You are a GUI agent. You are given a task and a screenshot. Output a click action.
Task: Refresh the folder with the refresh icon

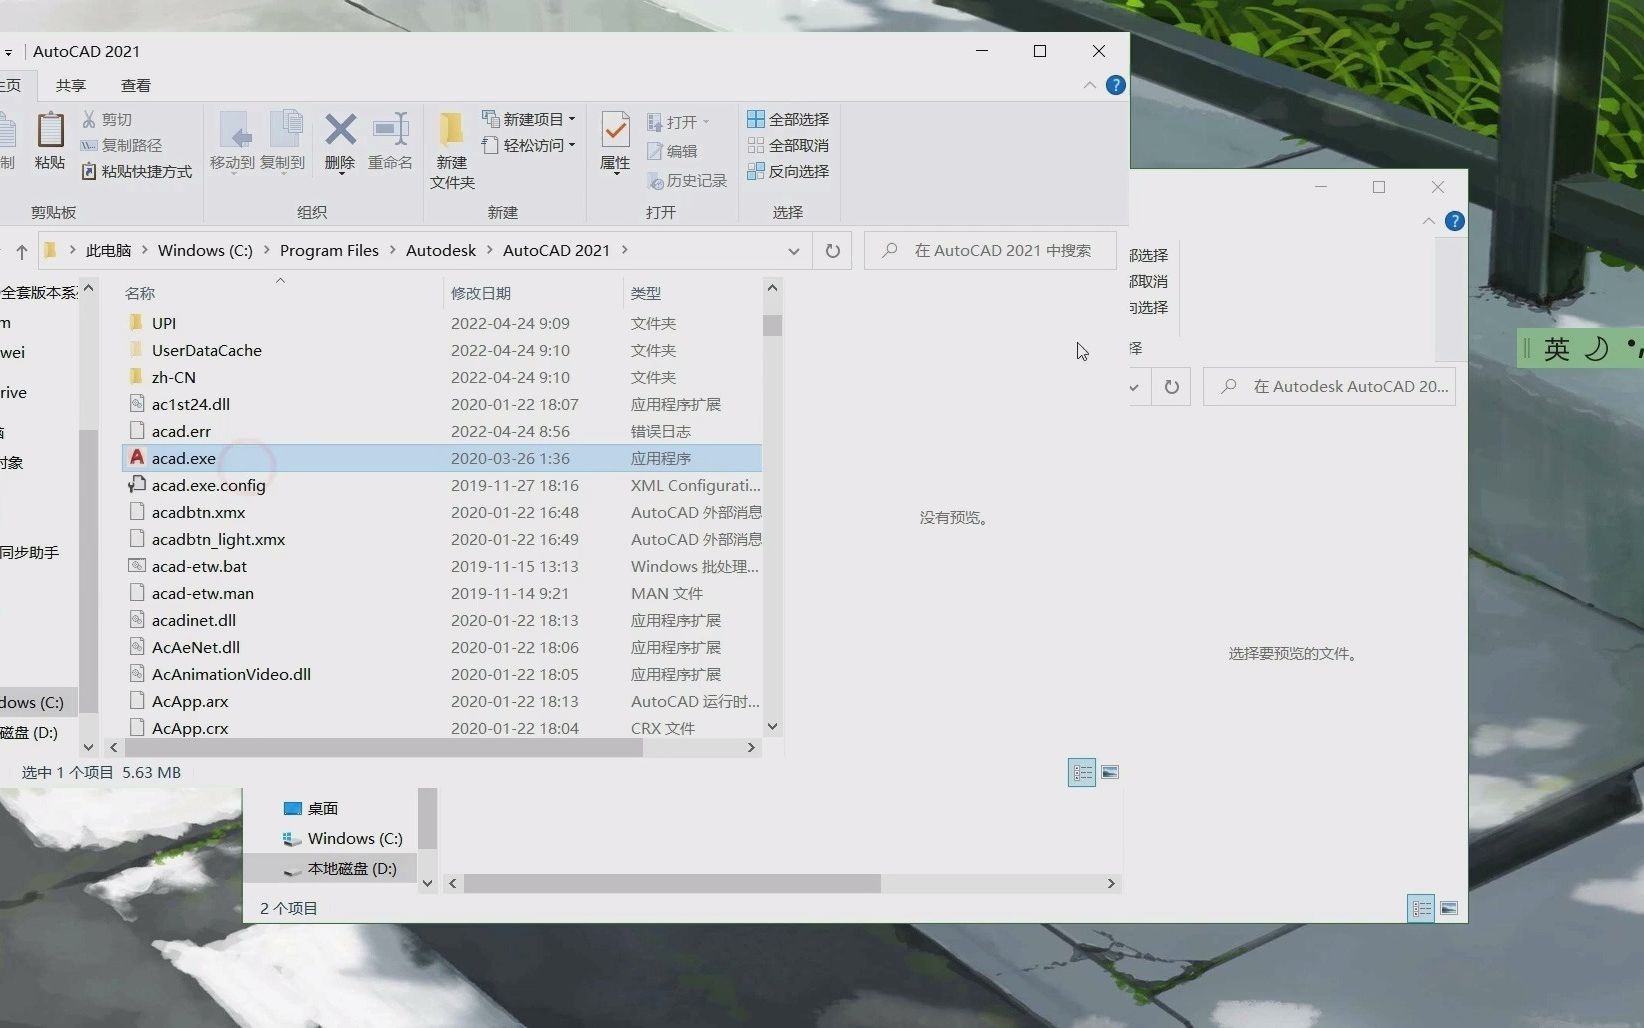(833, 250)
